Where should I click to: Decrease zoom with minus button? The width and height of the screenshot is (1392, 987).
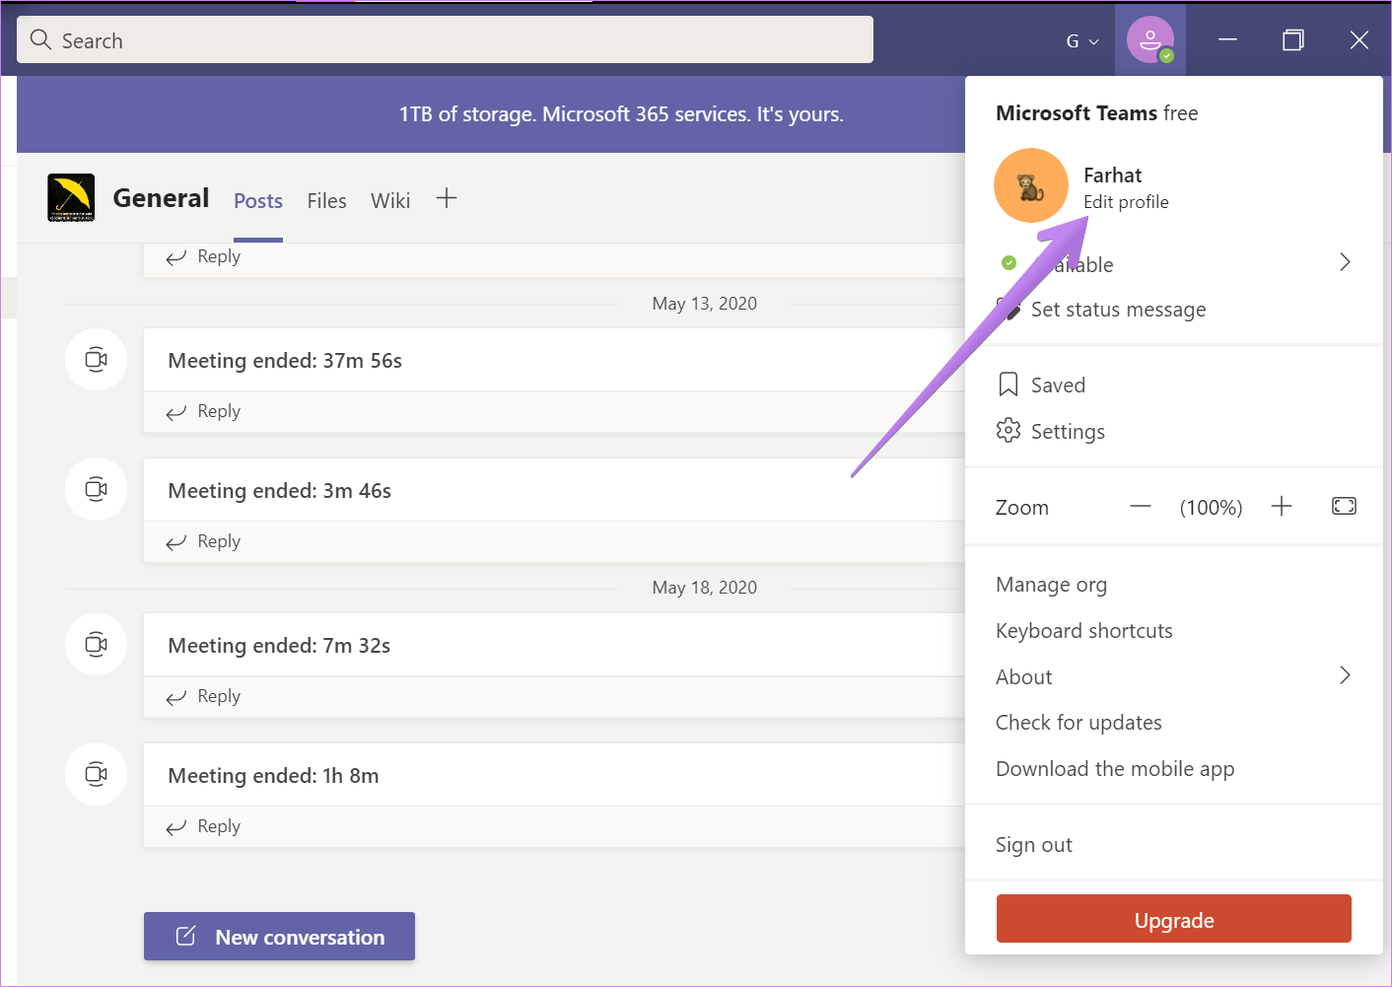click(x=1140, y=507)
